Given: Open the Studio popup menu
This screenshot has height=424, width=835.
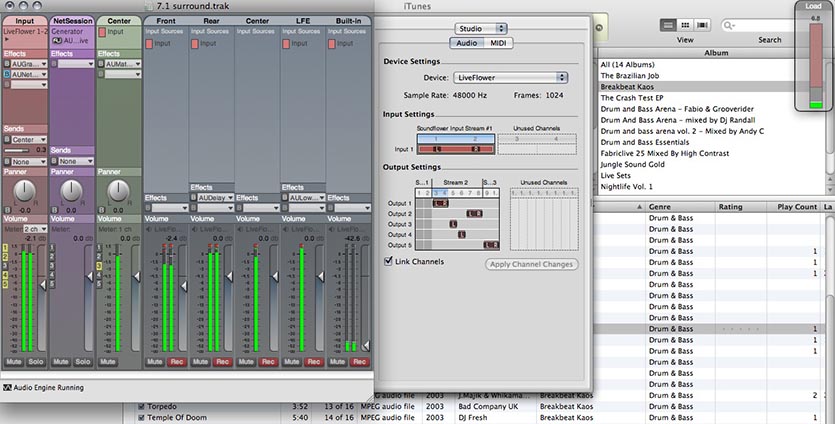Looking at the screenshot, I should [480, 28].
